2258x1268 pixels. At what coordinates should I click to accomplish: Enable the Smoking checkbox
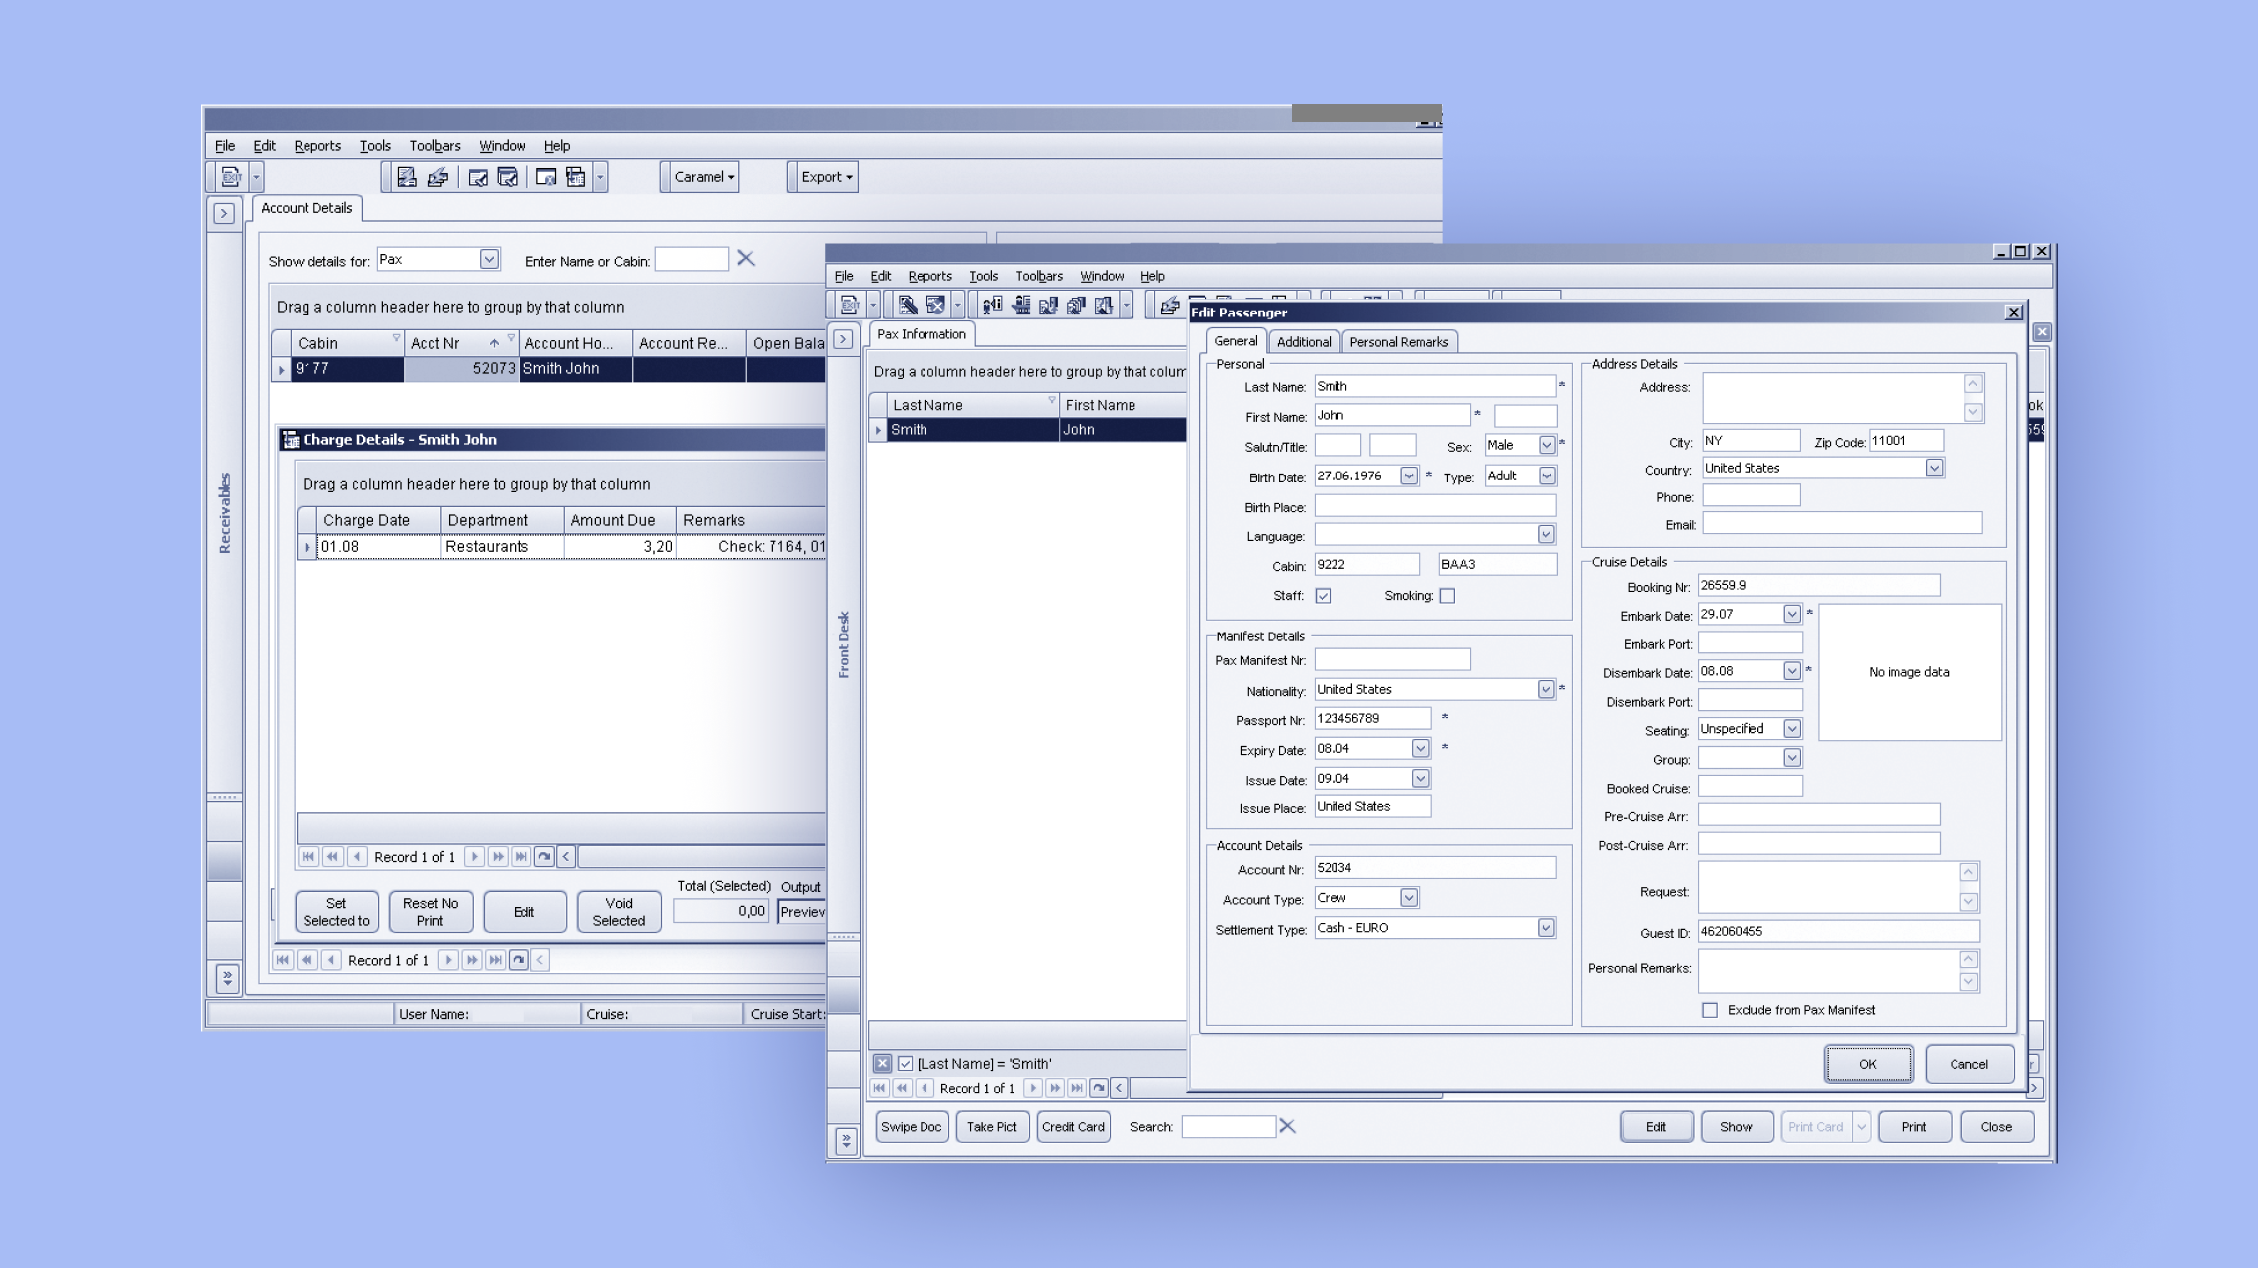click(1447, 596)
